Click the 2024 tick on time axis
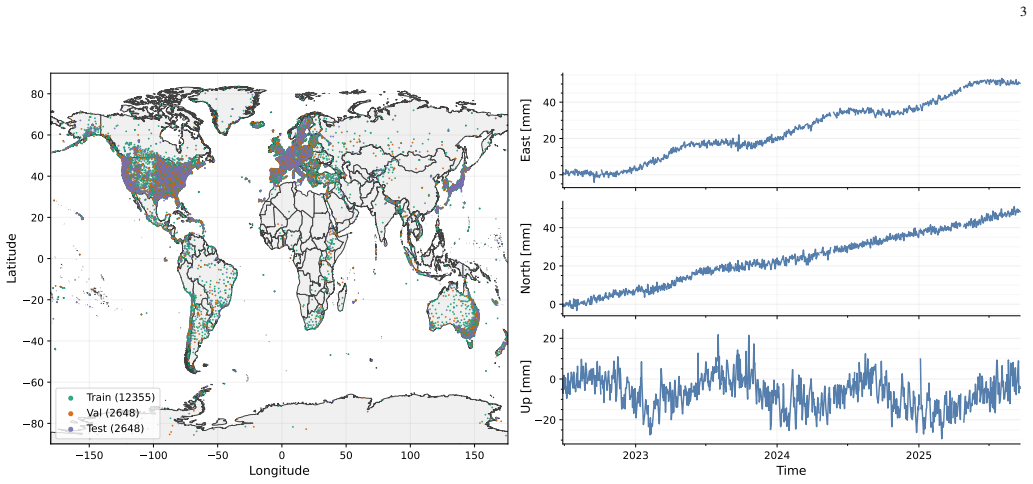Image resolution: width=1033 pixels, height=484 pixels. tap(777, 456)
